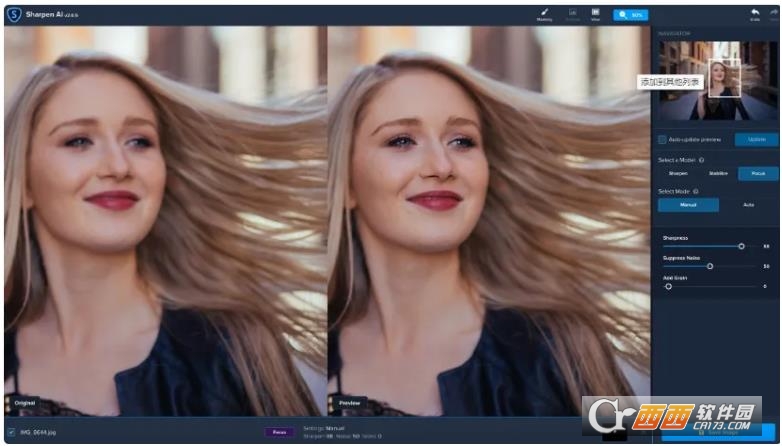
Task: Click the Suppress Noise value field
Action: (766, 266)
